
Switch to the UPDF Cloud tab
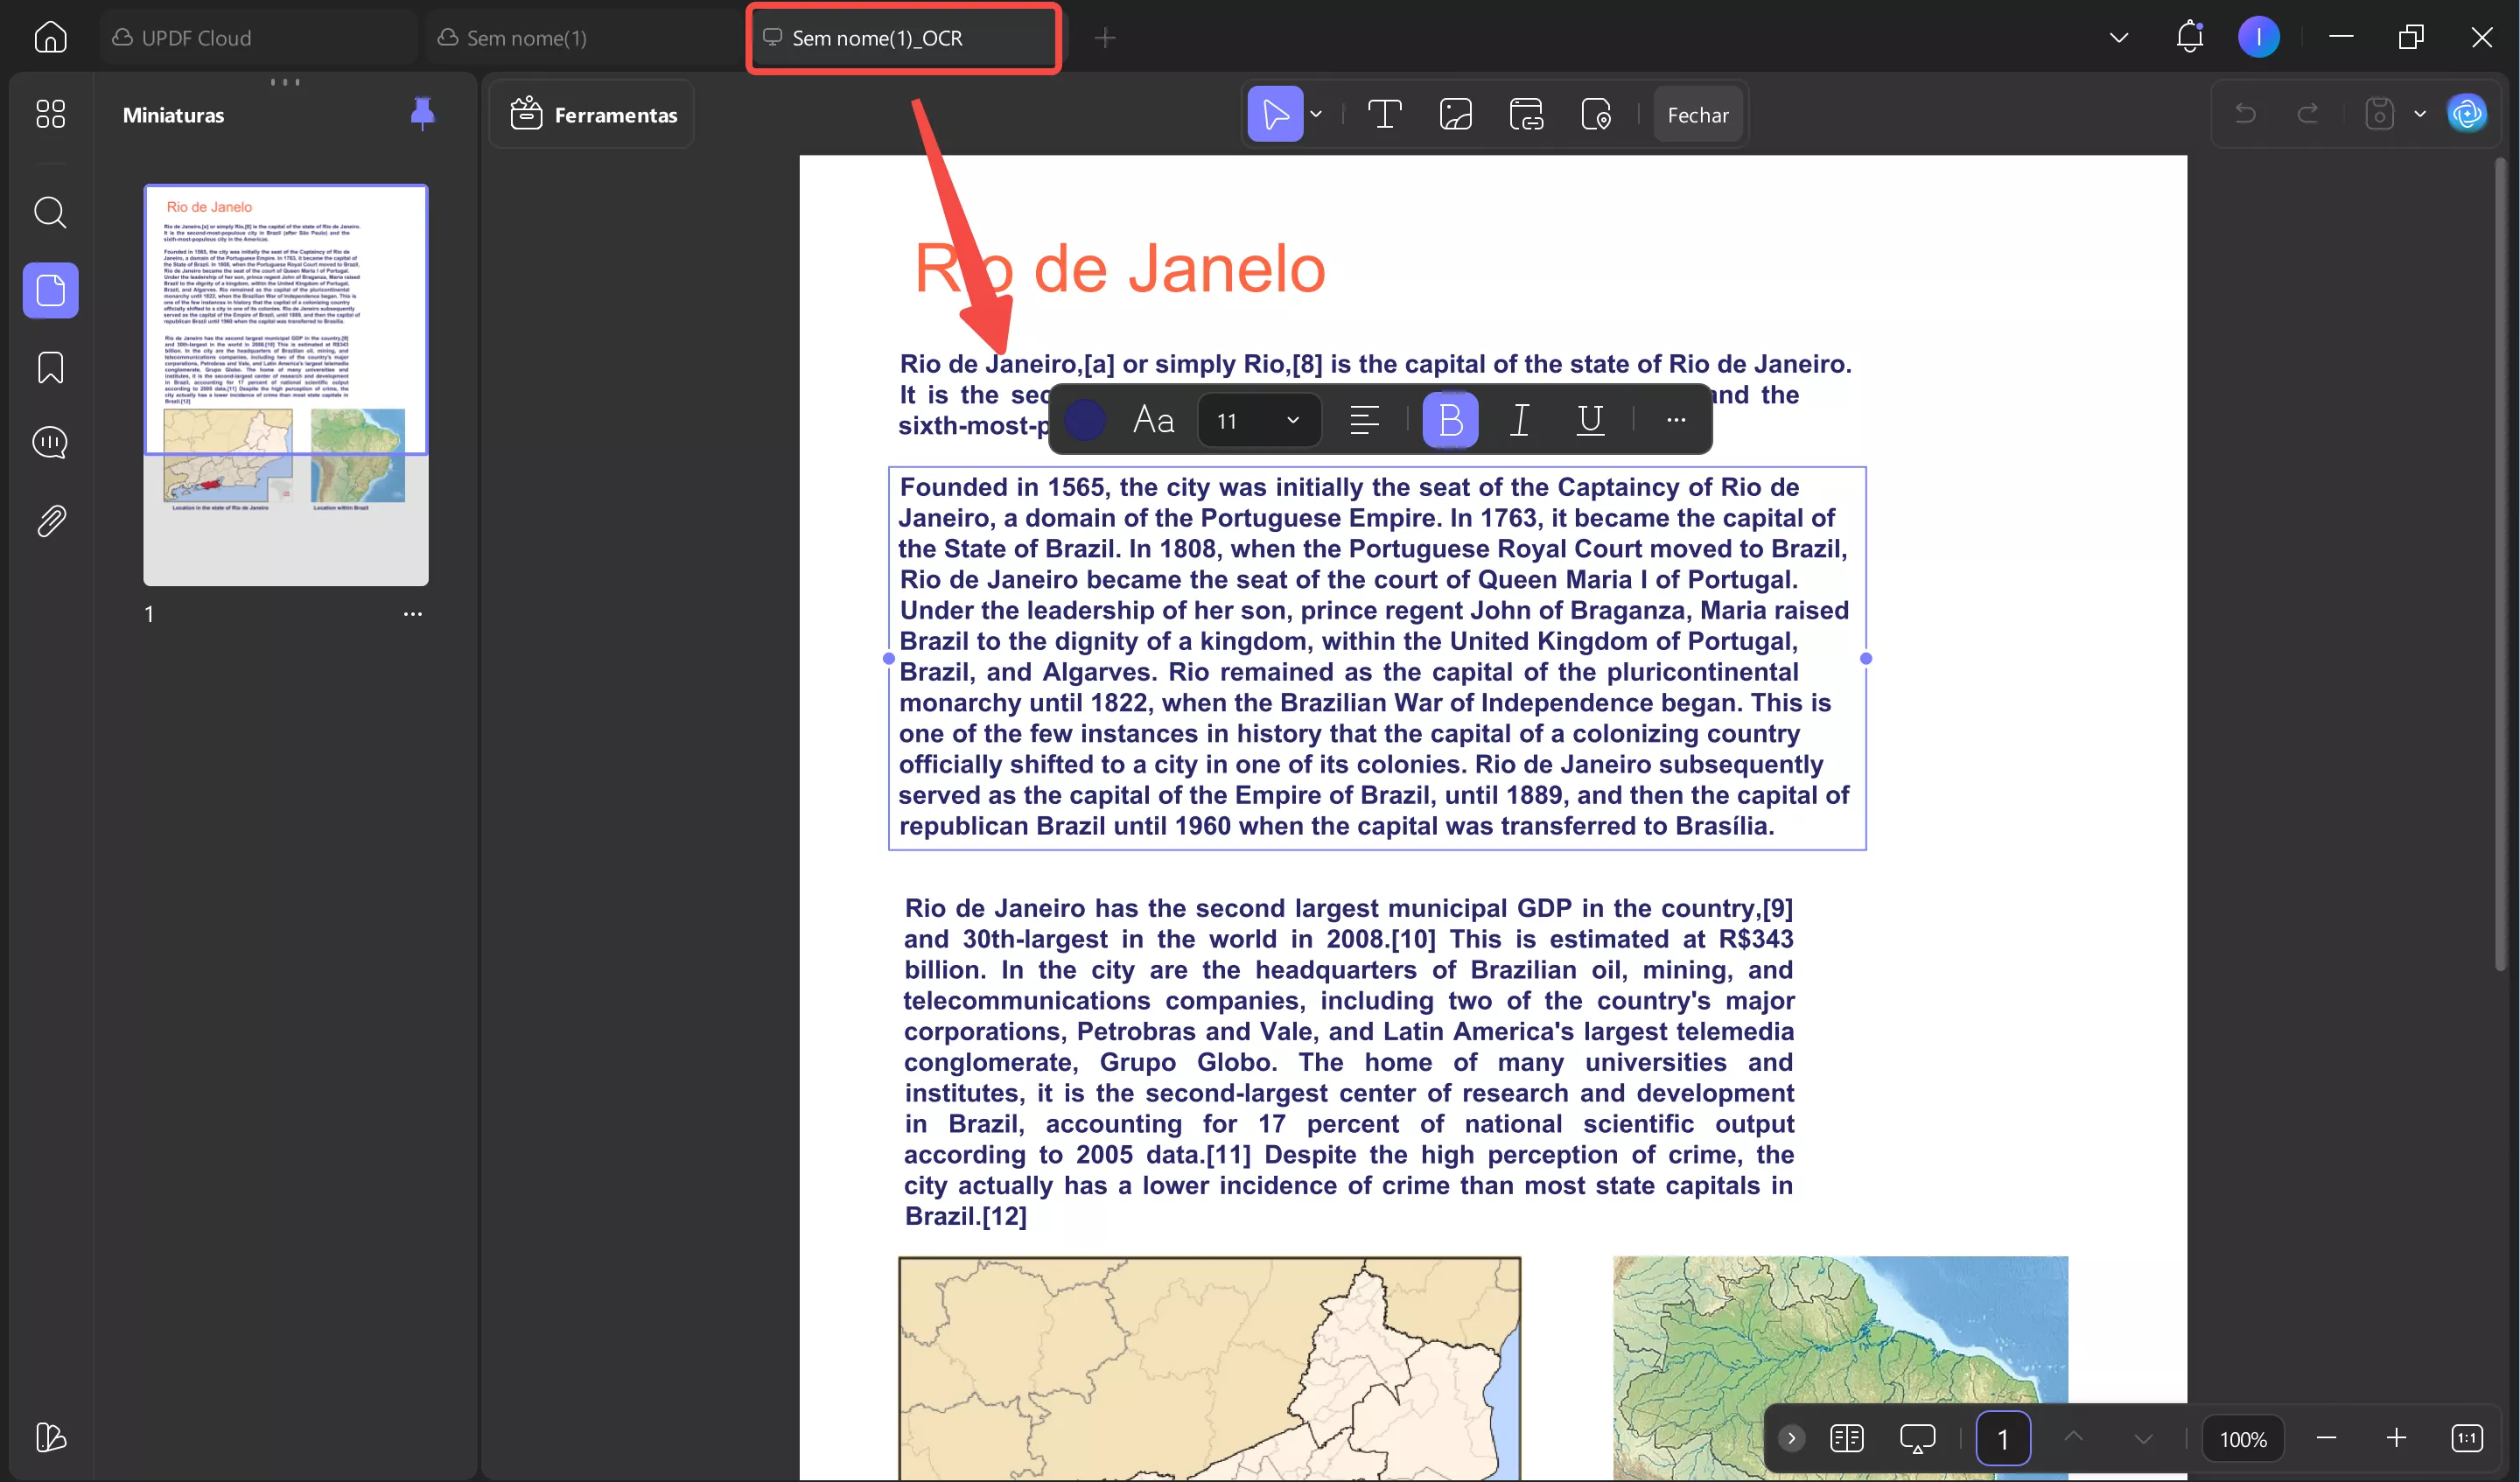[x=258, y=37]
